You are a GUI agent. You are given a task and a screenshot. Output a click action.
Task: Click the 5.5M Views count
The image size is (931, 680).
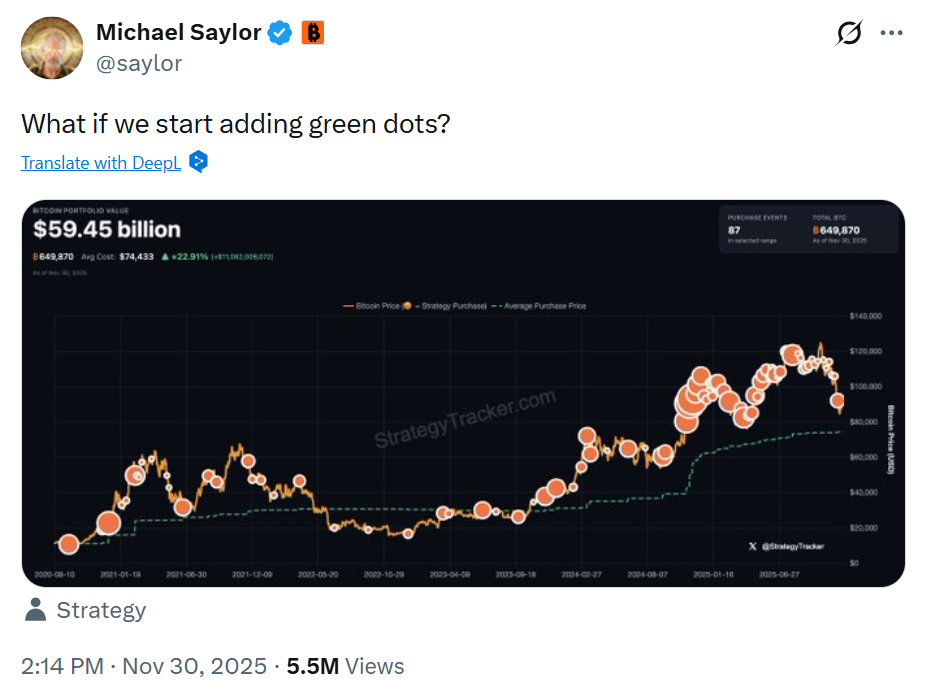pyautogui.click(x=346, y=666)
